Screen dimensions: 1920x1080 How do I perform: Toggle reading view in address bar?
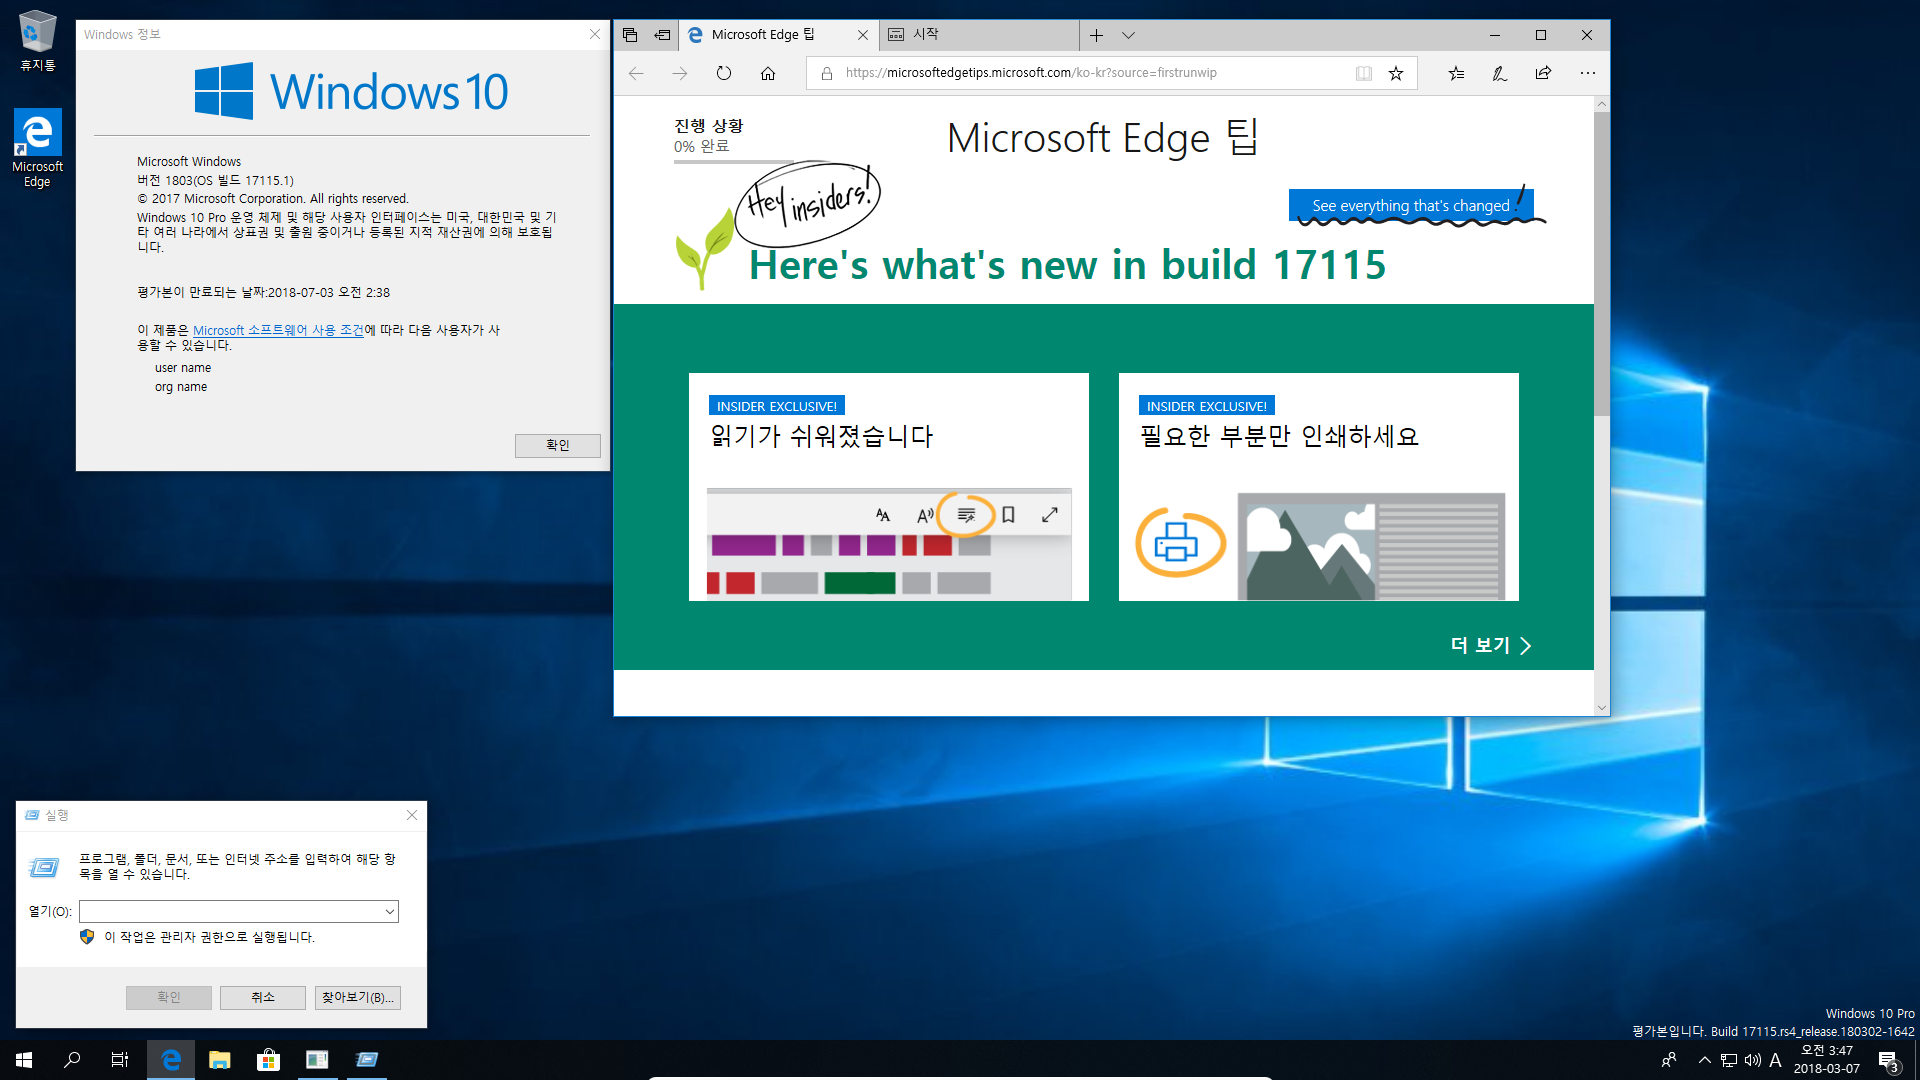[1363, 73]
